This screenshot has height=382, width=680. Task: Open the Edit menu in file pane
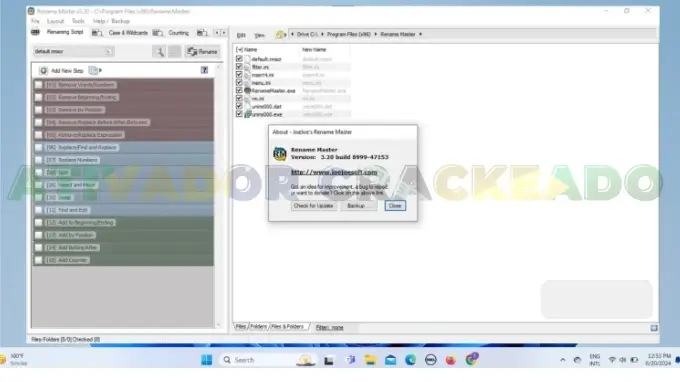[241, 35]
